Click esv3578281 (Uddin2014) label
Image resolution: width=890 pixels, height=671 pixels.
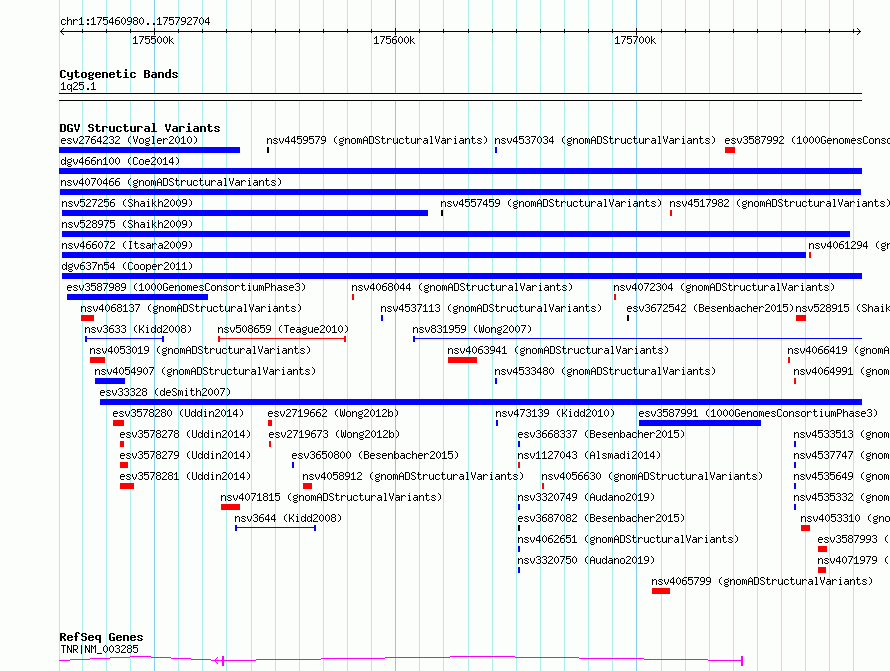click(x=185, y=476)
